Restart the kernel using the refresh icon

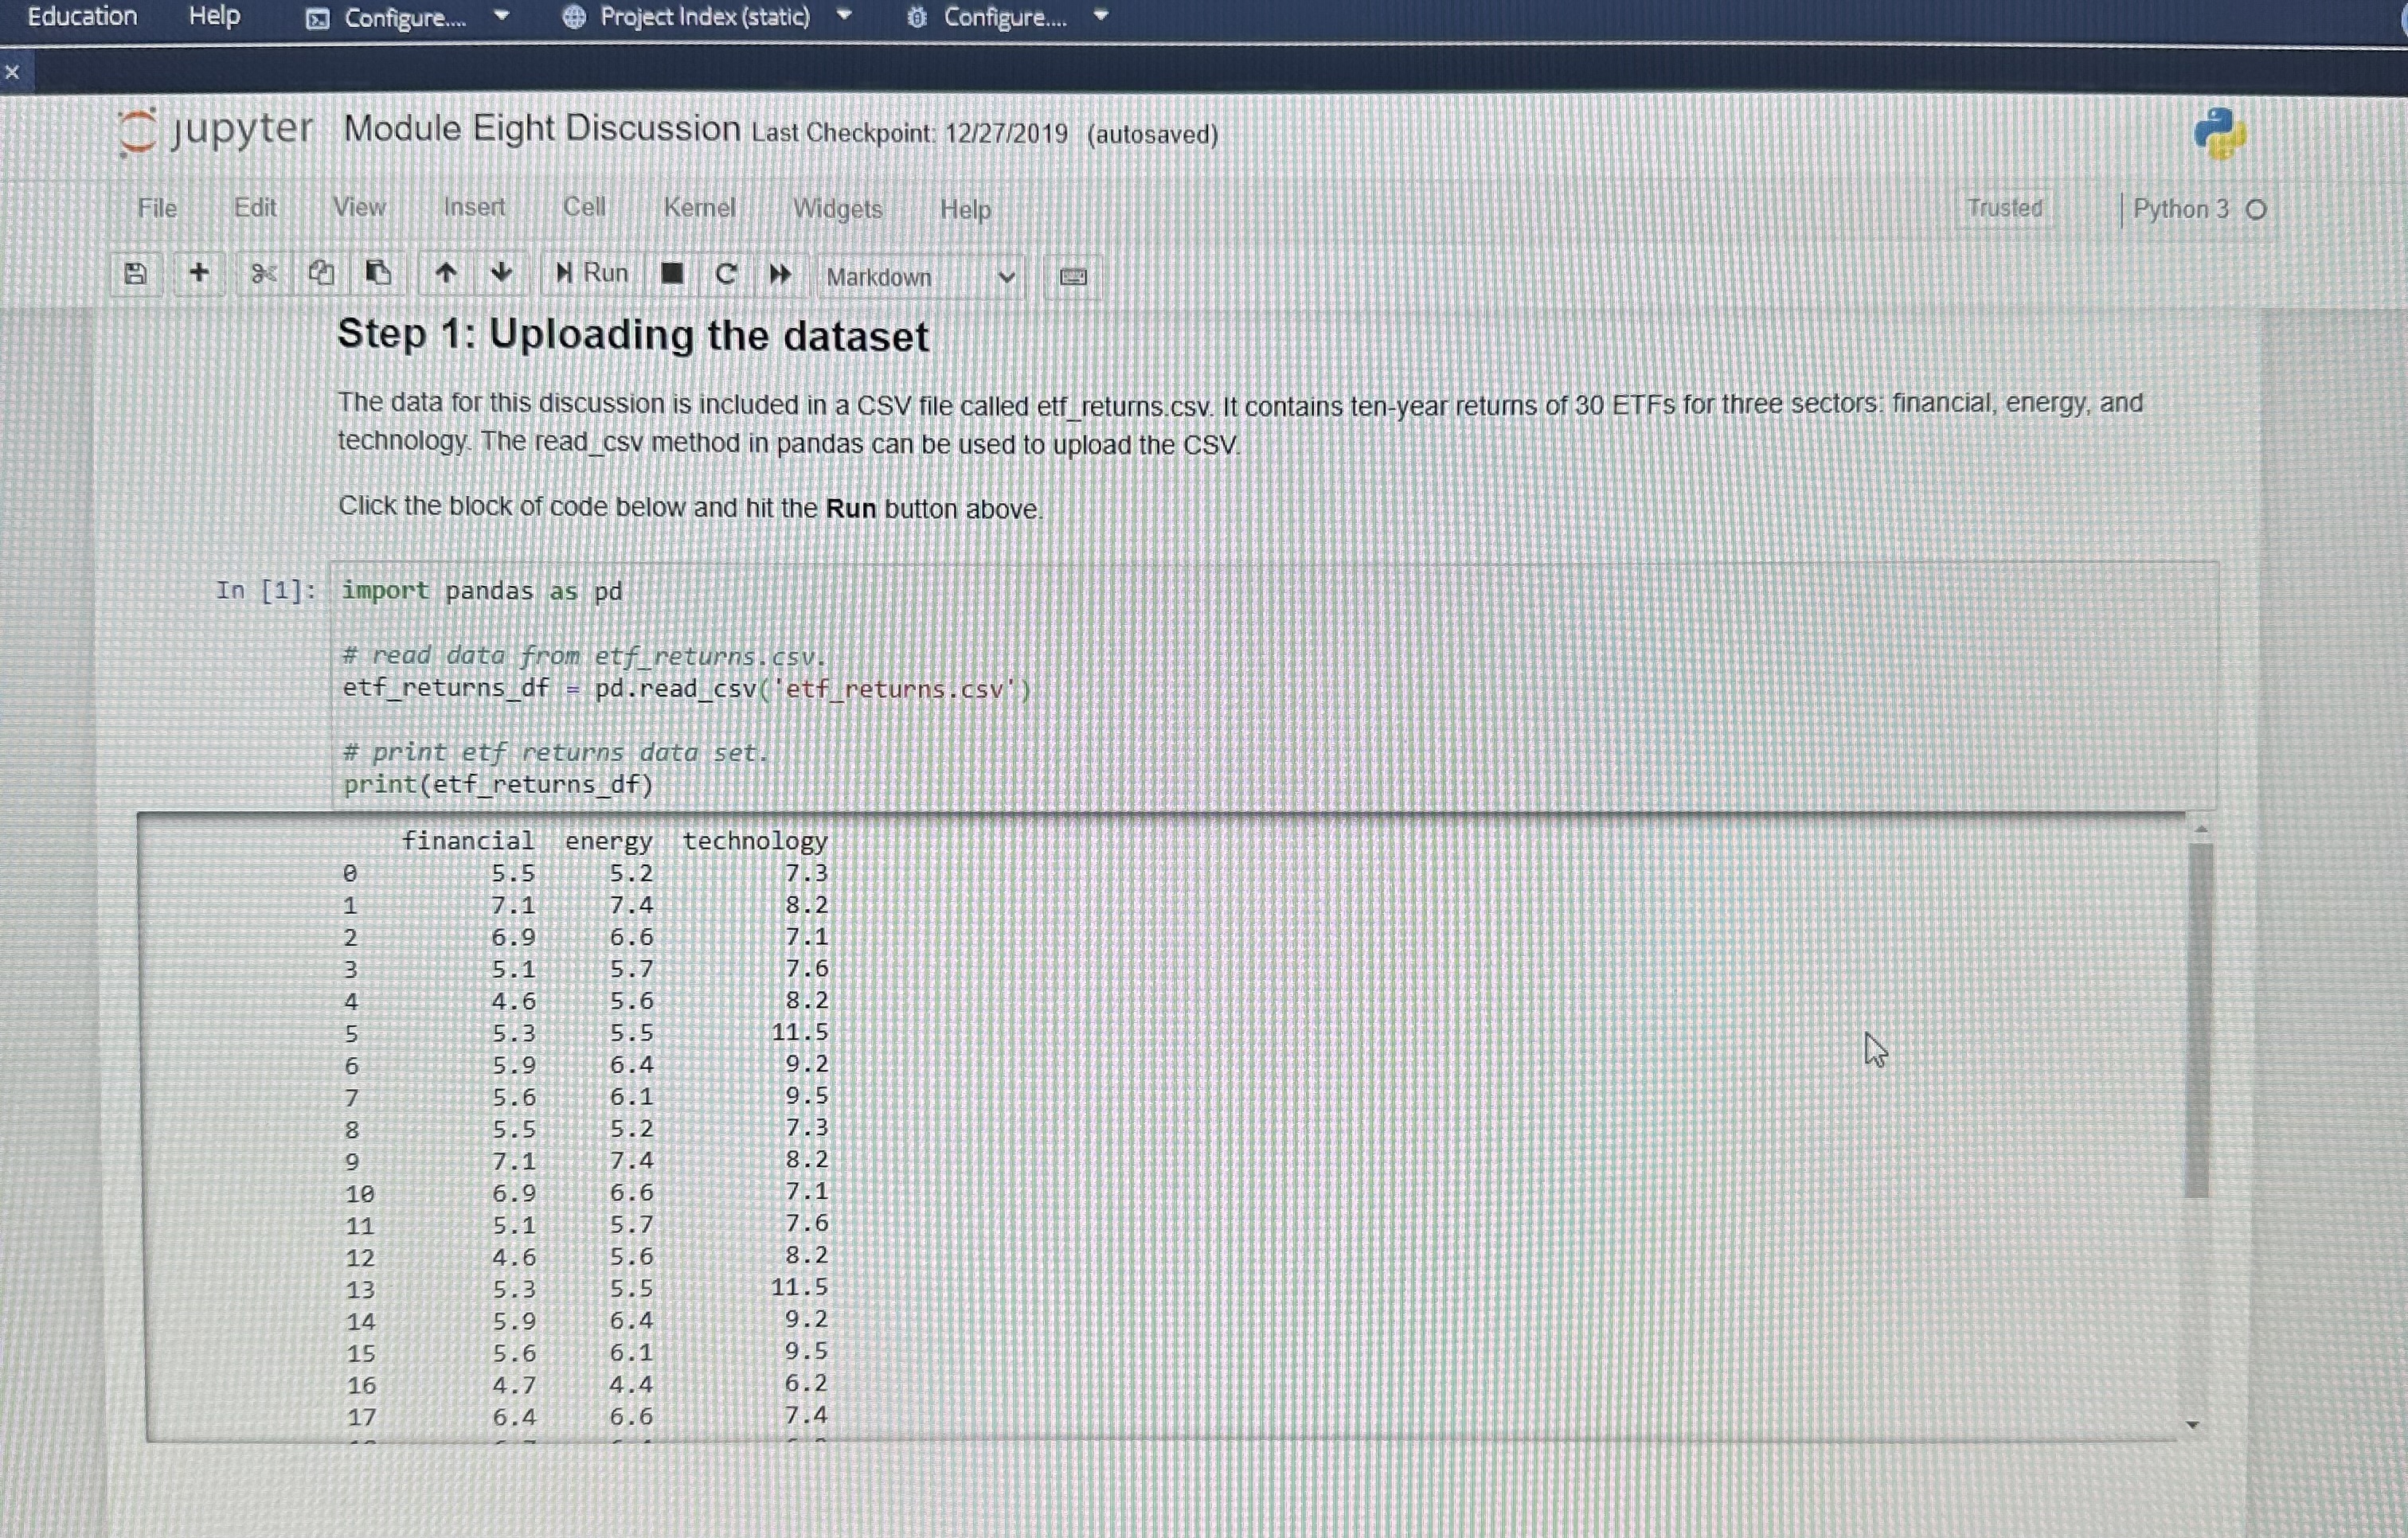(x=726, y=273)
